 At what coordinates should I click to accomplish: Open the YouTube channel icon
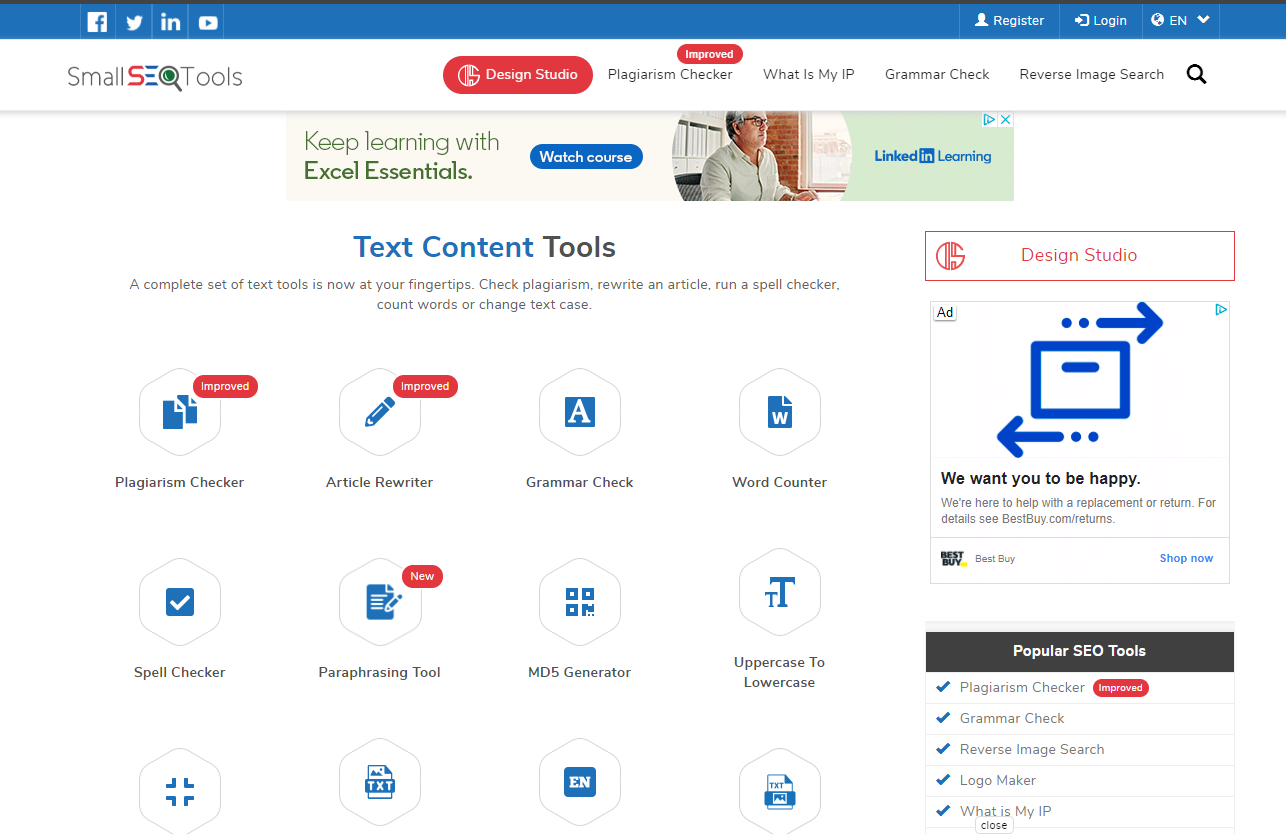208,22
